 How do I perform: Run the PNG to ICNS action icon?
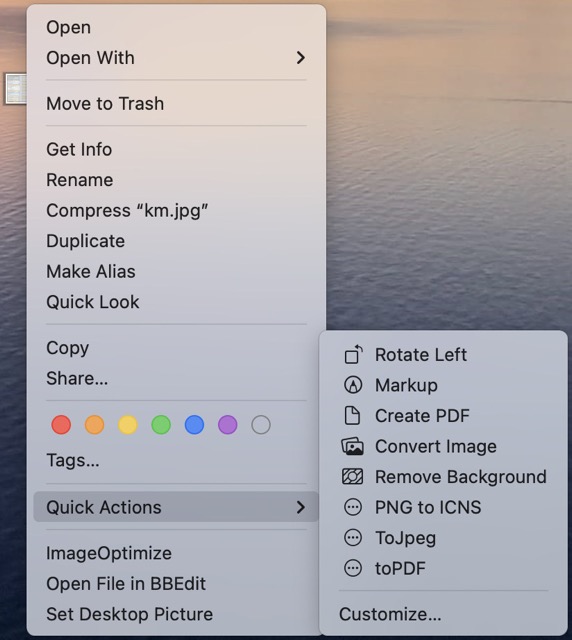point(353,507)
